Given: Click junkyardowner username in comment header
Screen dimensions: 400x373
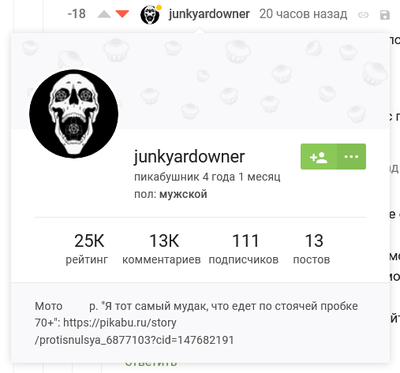Looking at the screenshot, I should [209, 14].
